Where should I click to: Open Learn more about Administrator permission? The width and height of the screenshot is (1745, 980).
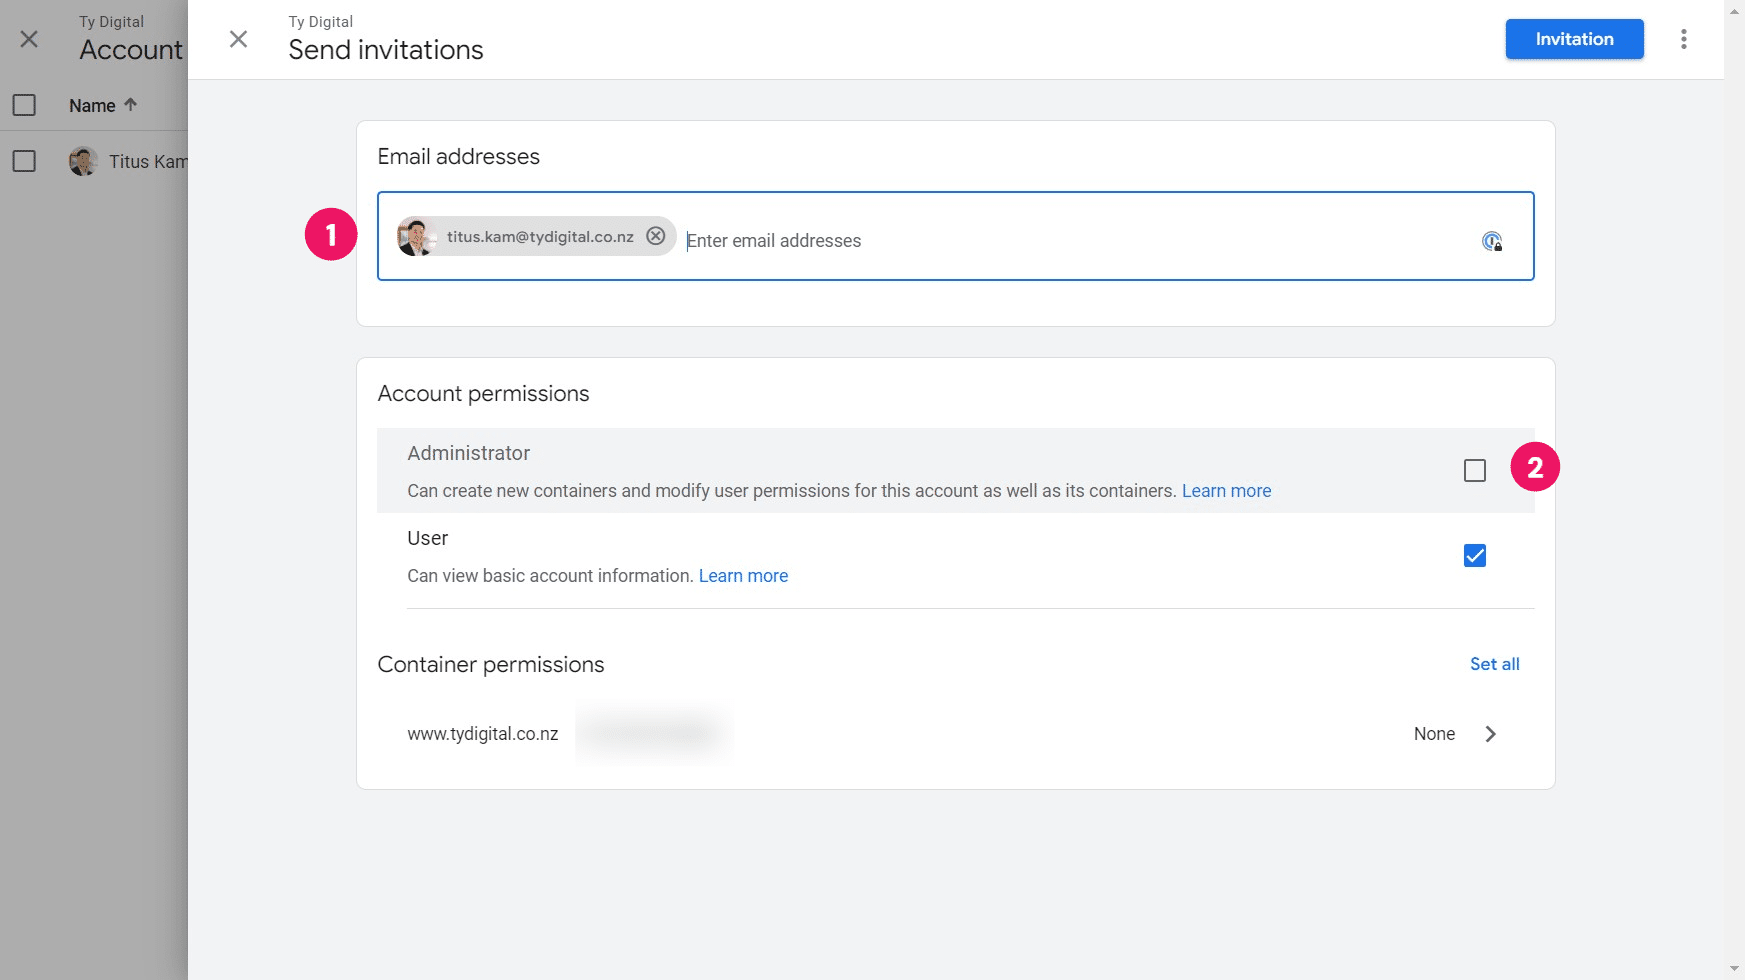point(1226,490)
